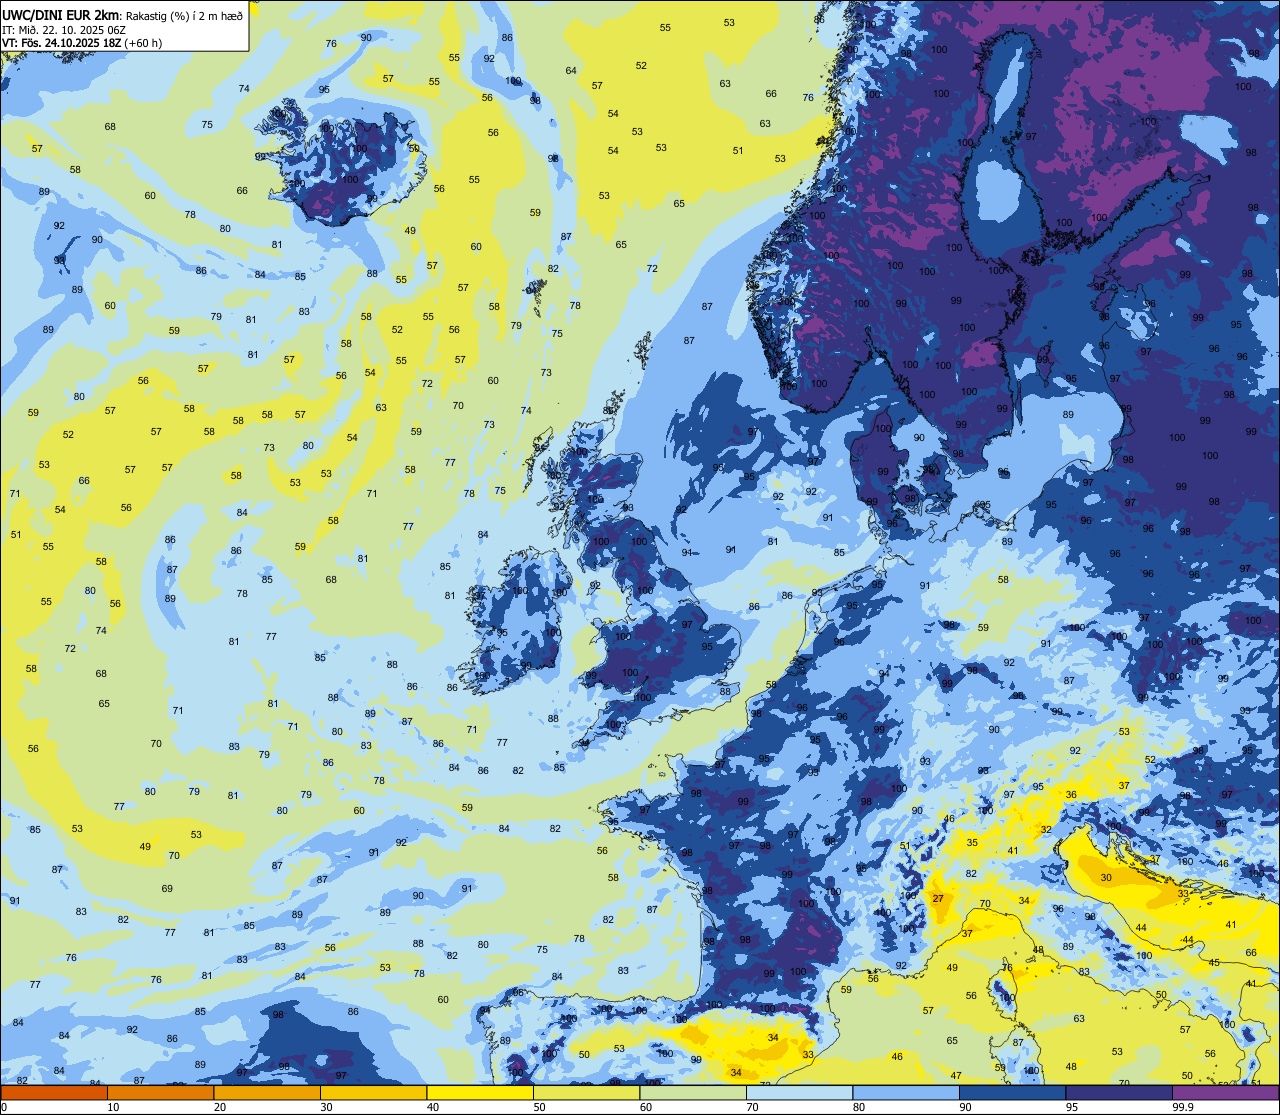
Task: Click the legend scale label '40'
Action: [x=432, y=1107]
